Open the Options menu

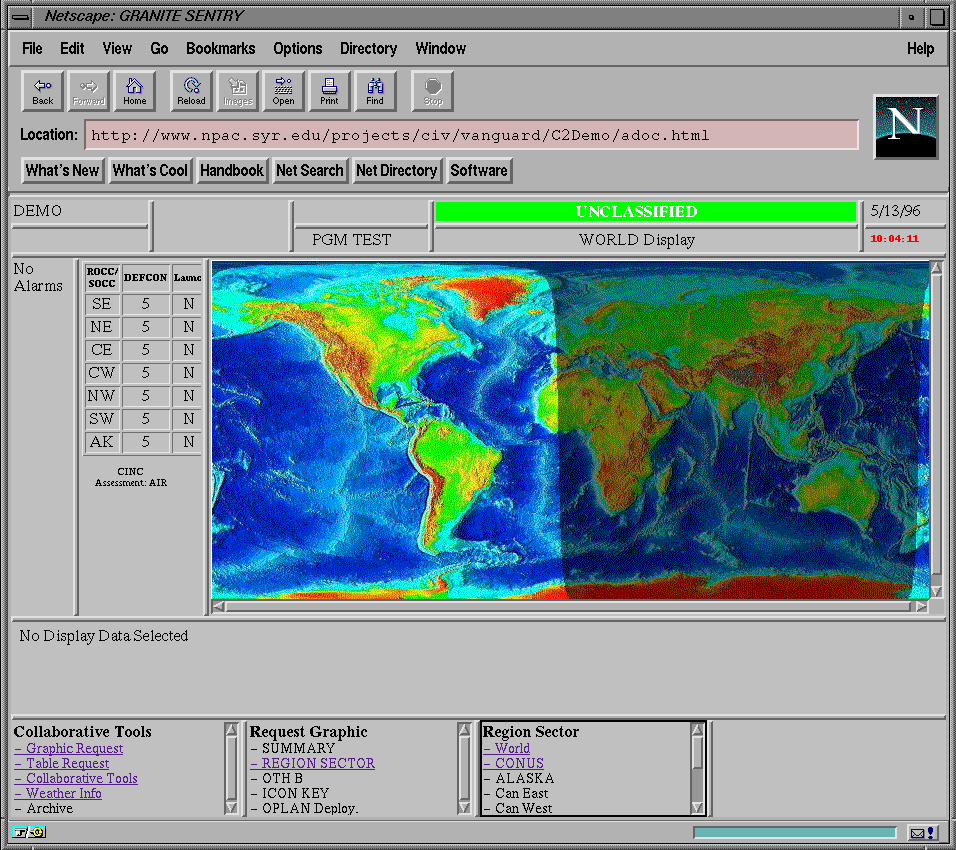[x=298, y=48]
